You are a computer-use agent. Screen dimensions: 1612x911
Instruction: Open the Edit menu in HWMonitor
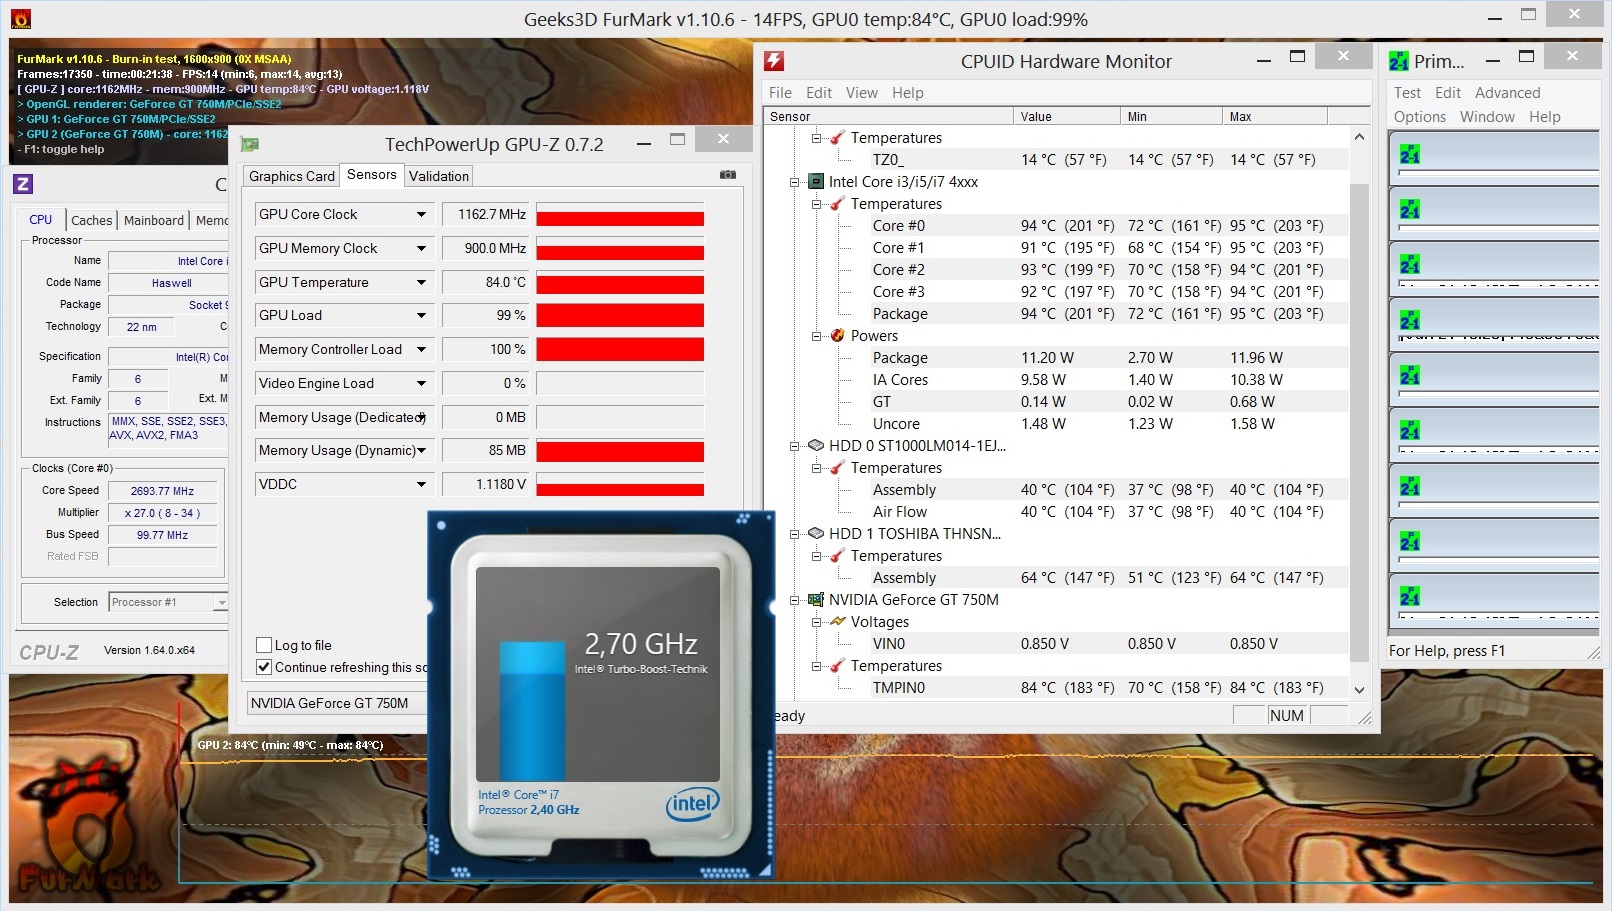[x=819, y=93]
